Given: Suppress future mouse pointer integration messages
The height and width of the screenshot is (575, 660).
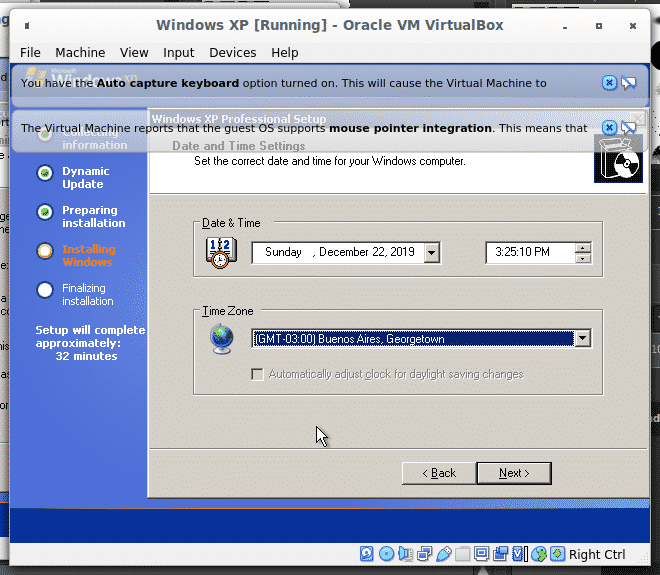Looking at the screenshot, I should click(x=628, y=128).
